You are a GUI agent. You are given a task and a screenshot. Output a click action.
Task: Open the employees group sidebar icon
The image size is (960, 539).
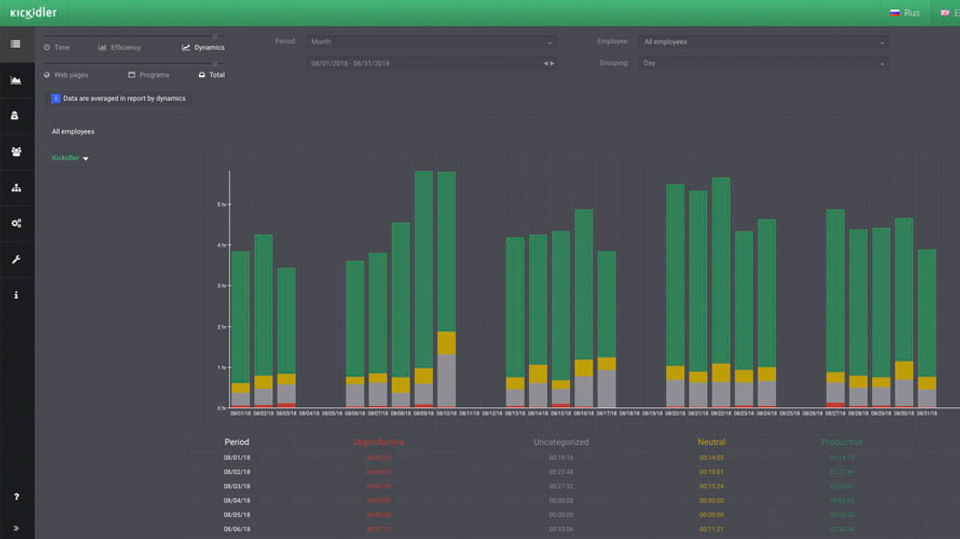[16, 152]
